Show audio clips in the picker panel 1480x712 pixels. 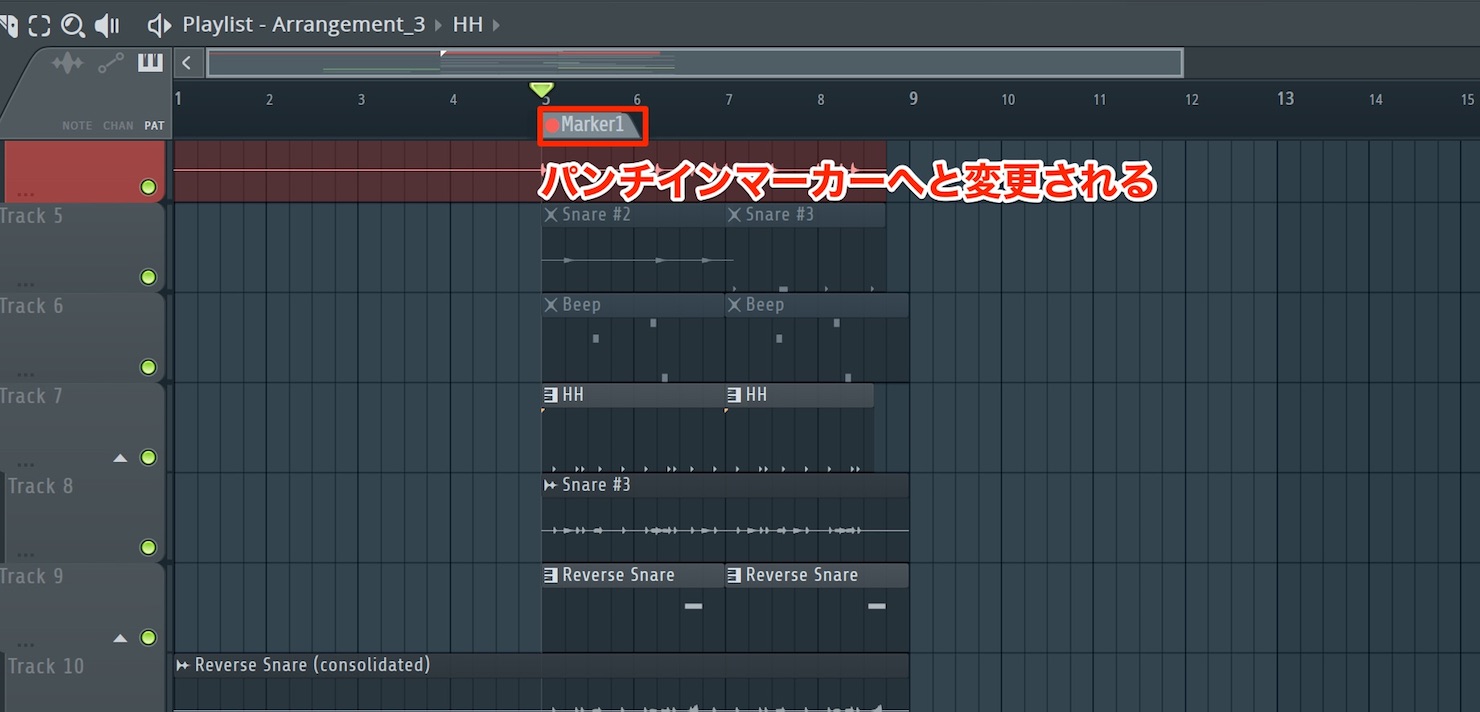(x=67, y=64)
